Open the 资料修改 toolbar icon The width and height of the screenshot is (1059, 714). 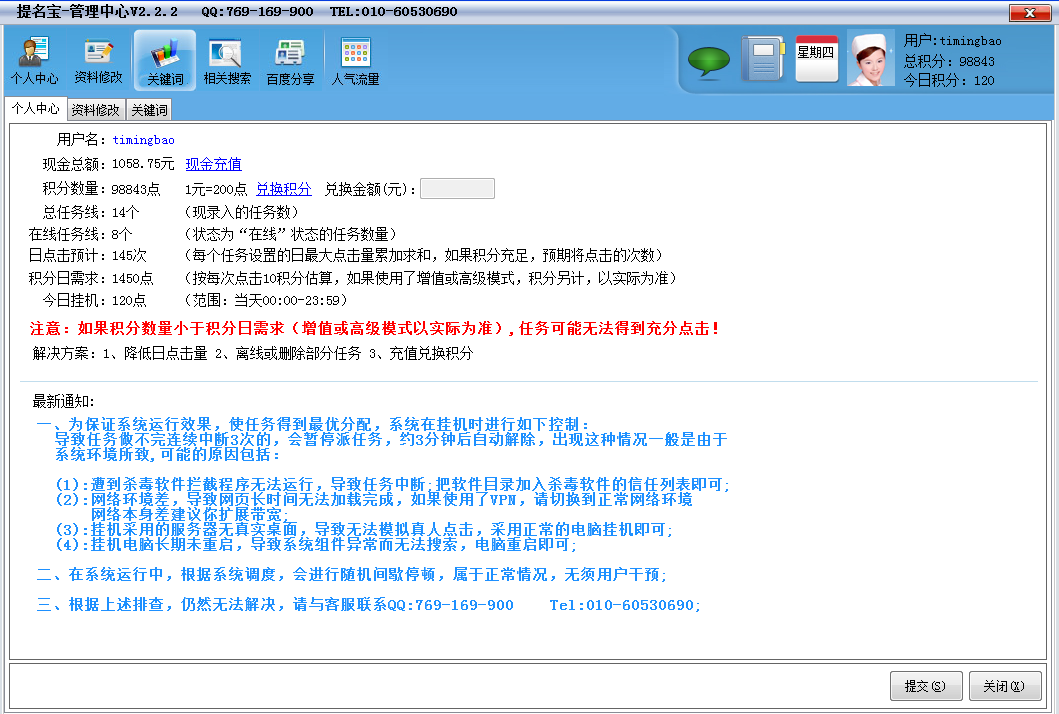98,60
